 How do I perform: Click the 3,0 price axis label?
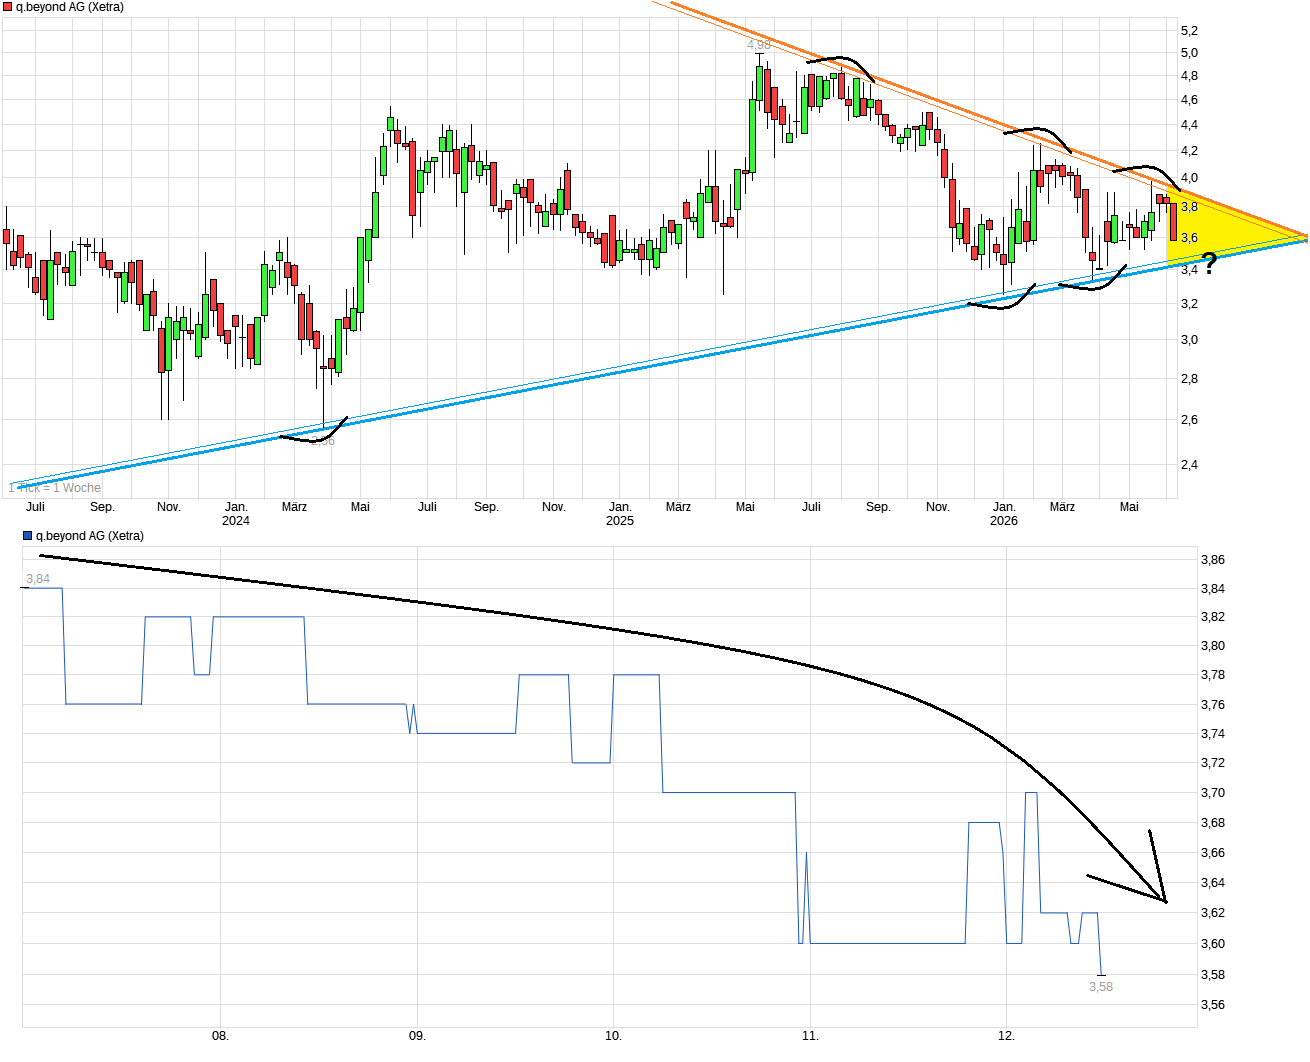pyautogui.click(x=1189, y=340)
